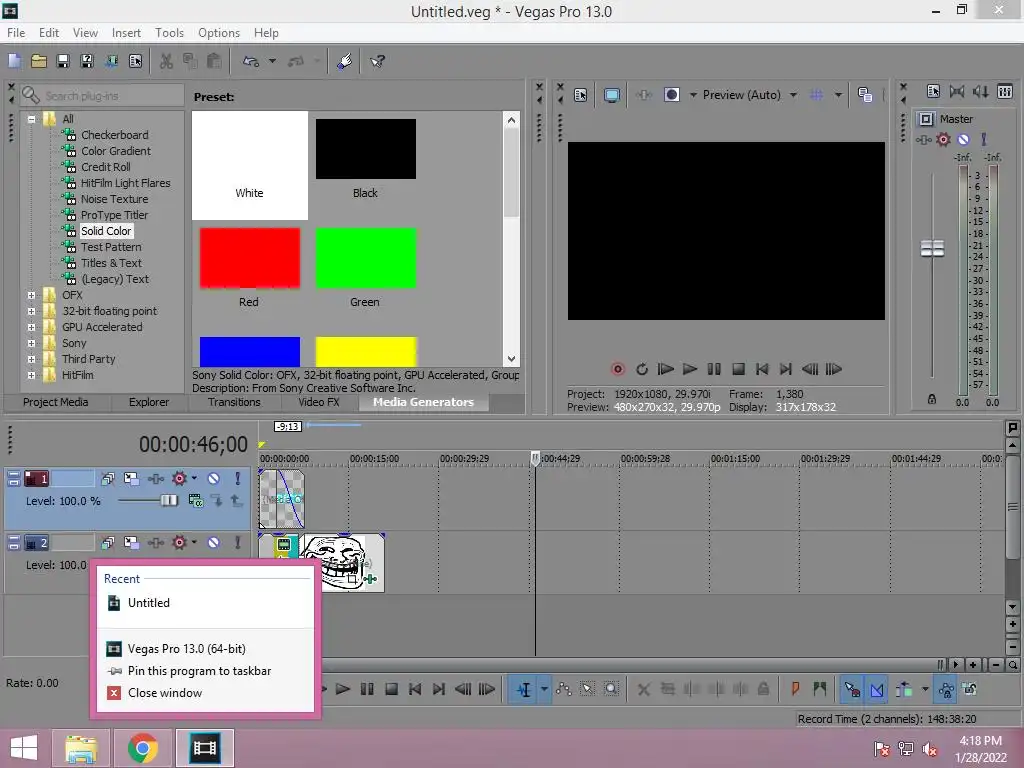Open File Explorer from the taskbar
Screen dimensions: 1024x768
point(81,748)
